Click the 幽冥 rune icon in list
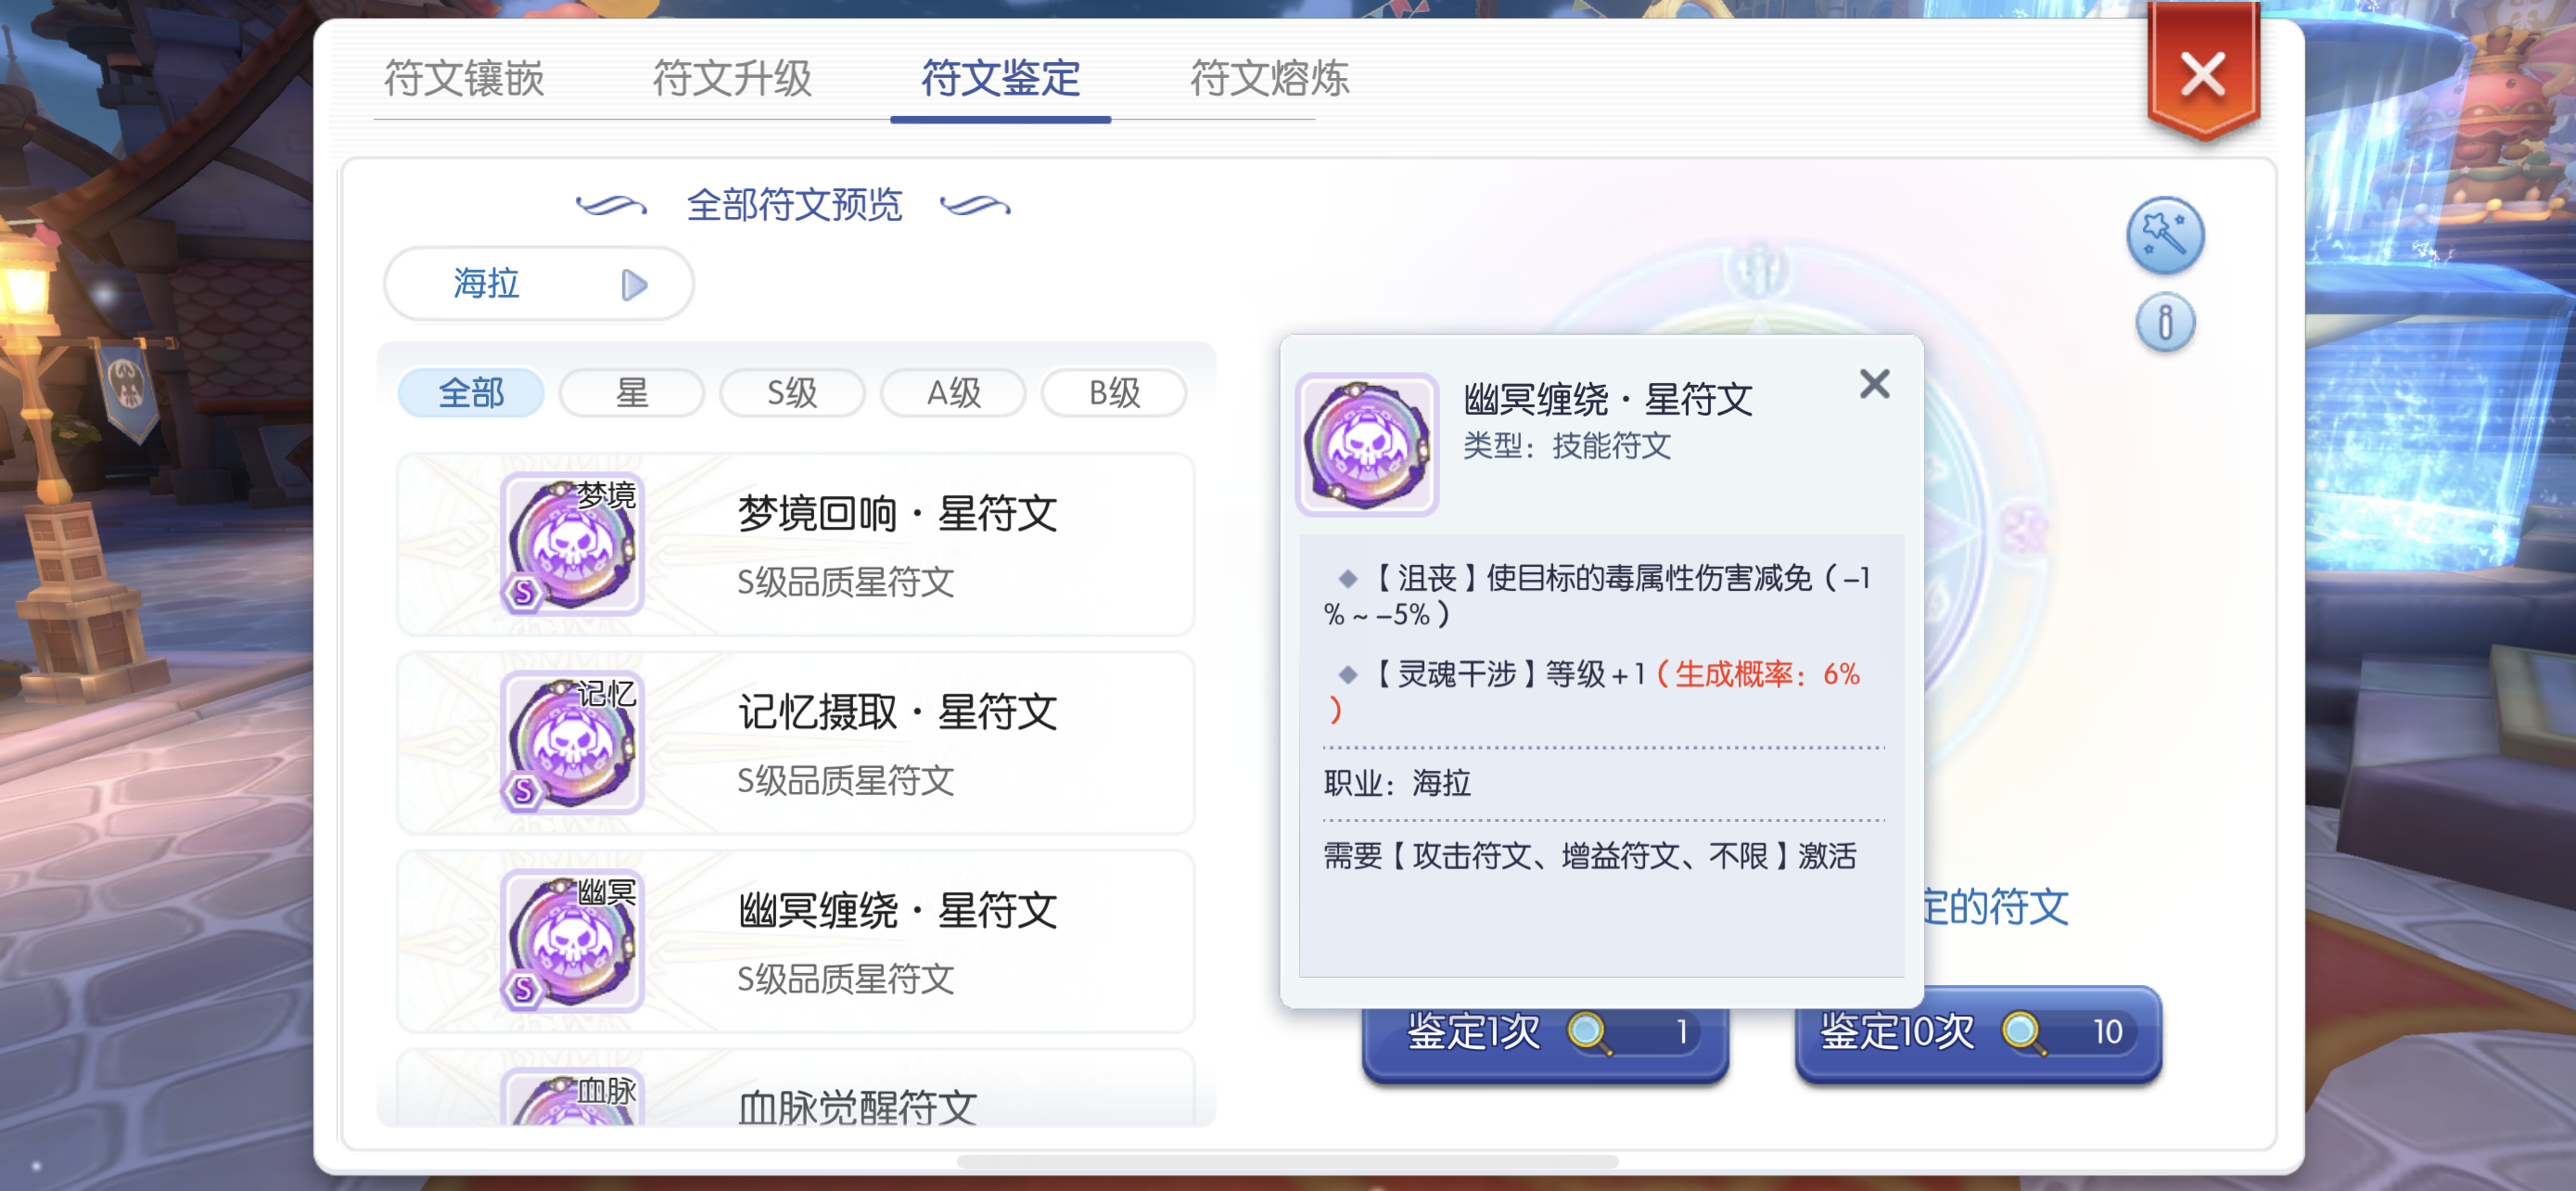The width and height of the screenshot is (2576, 1191). 572,940
